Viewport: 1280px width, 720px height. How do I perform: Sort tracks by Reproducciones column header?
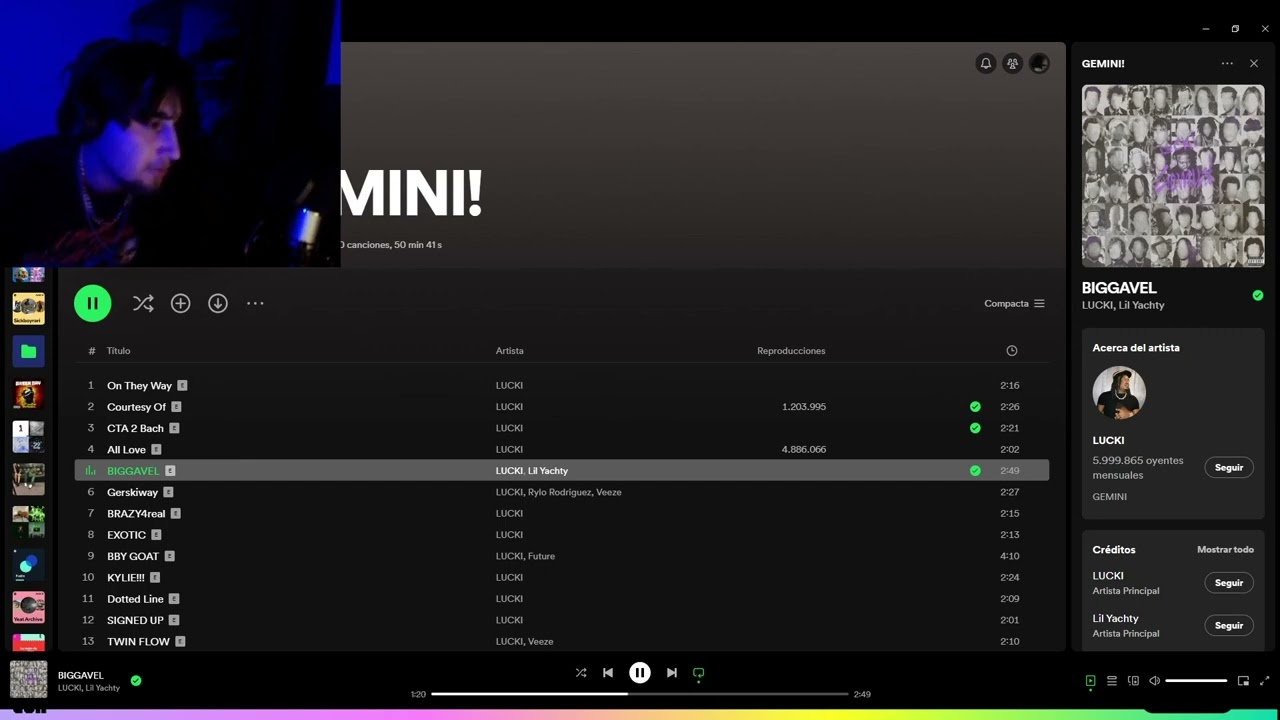point(791,351)
